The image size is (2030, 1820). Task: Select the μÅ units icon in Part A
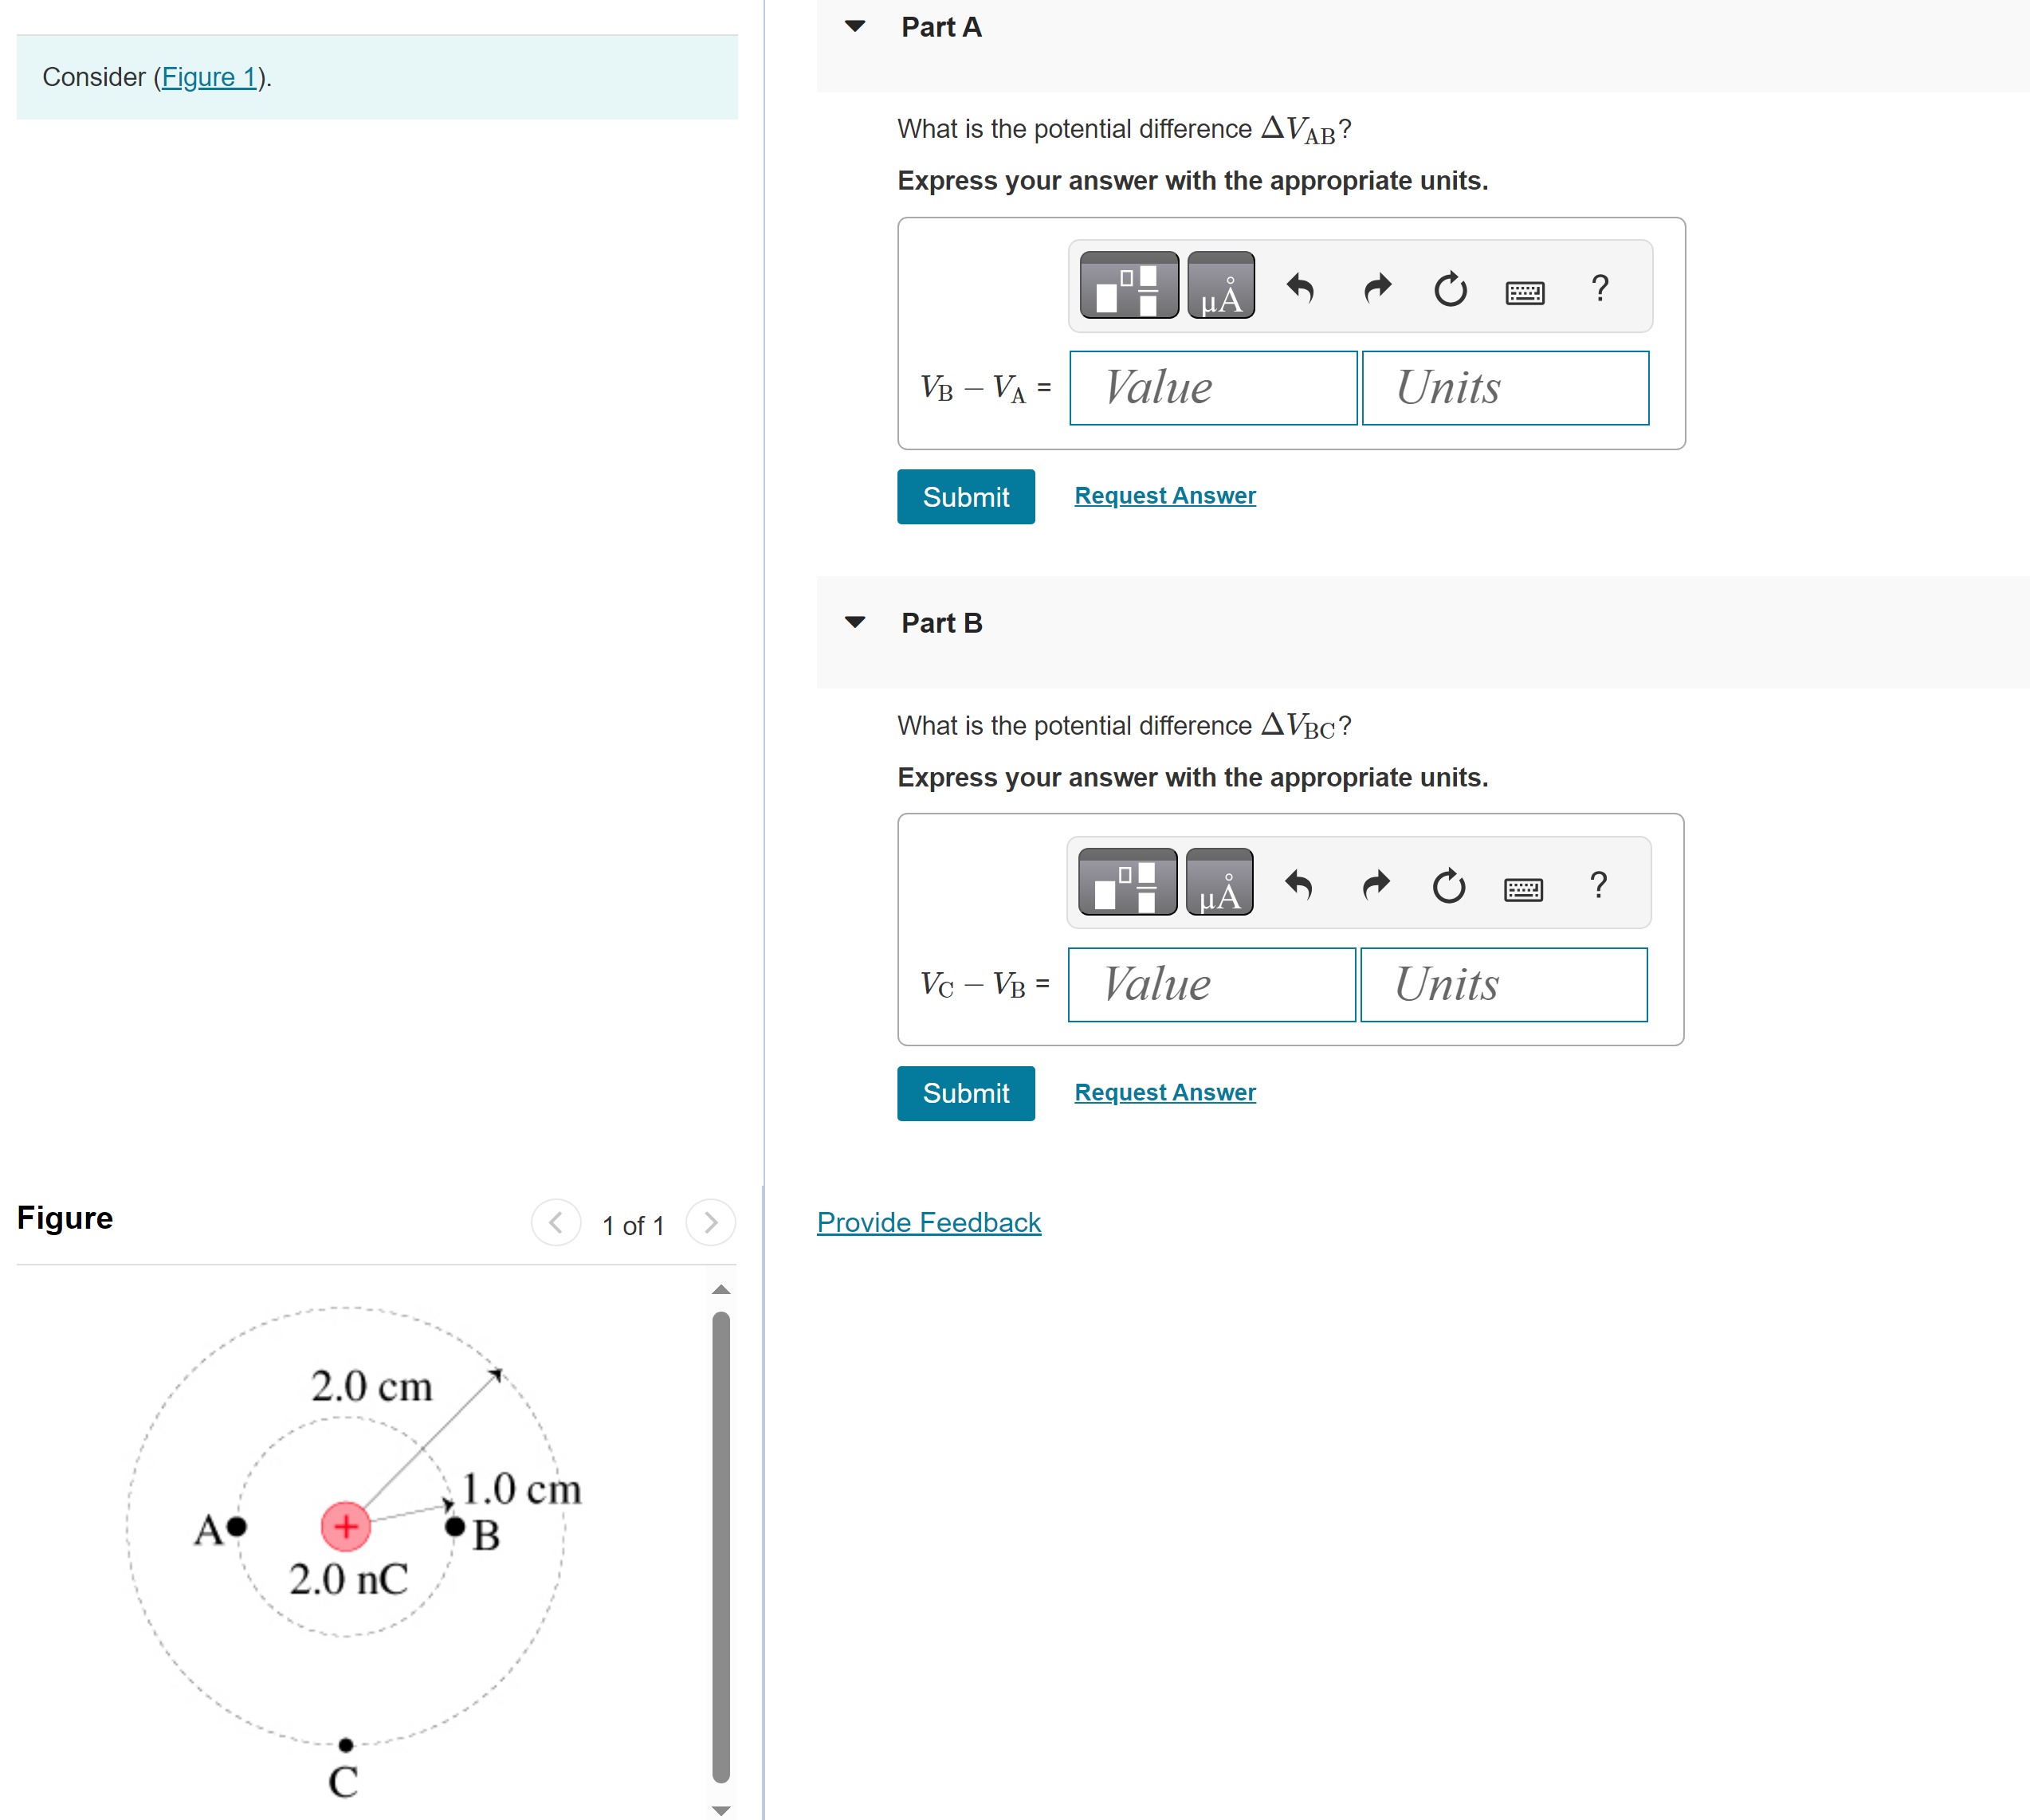pos(1221,289)
